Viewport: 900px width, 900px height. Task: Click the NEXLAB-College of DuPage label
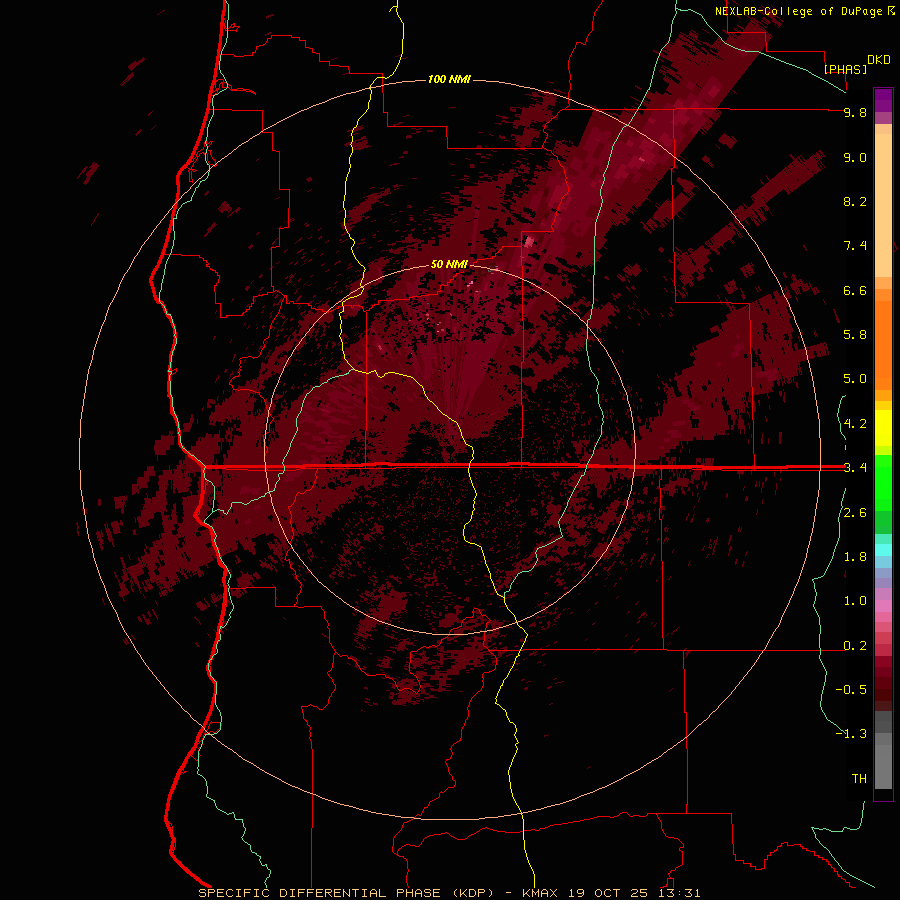800,11
